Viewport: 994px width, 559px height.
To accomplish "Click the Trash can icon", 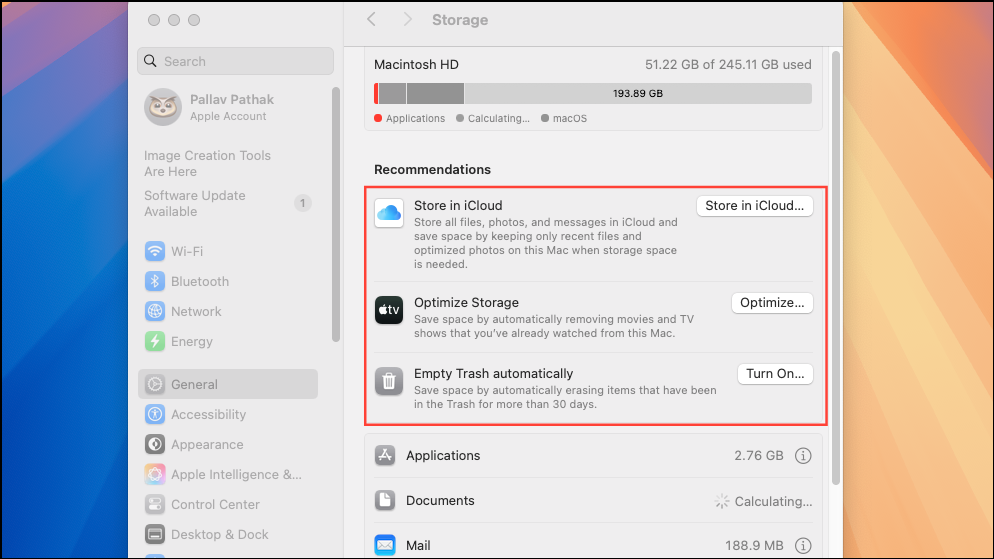I will pos(389,381).
